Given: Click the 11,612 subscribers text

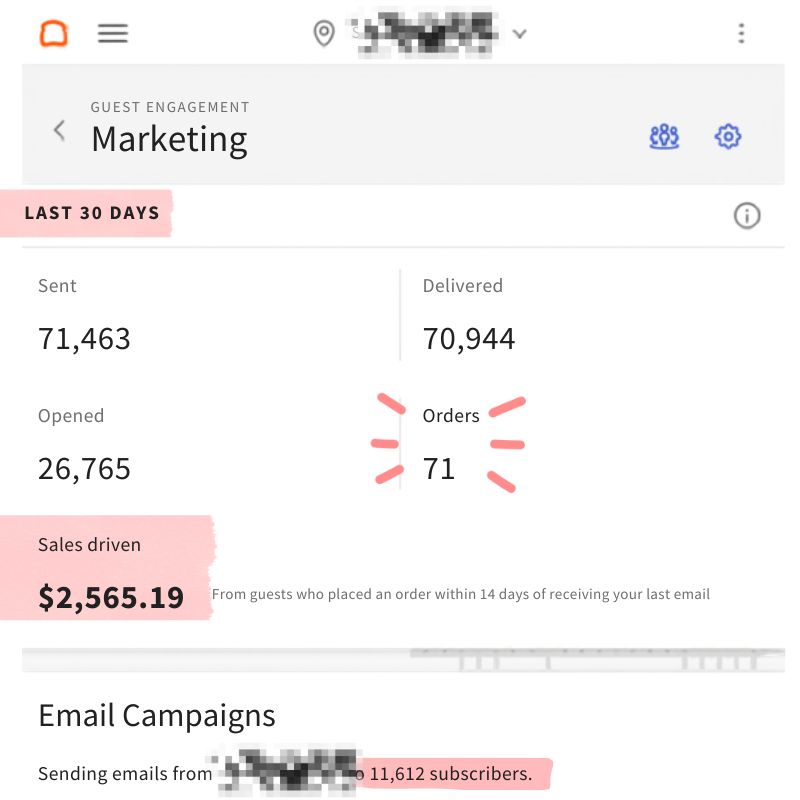Looking at the screenshot, I should click(451, 774).
